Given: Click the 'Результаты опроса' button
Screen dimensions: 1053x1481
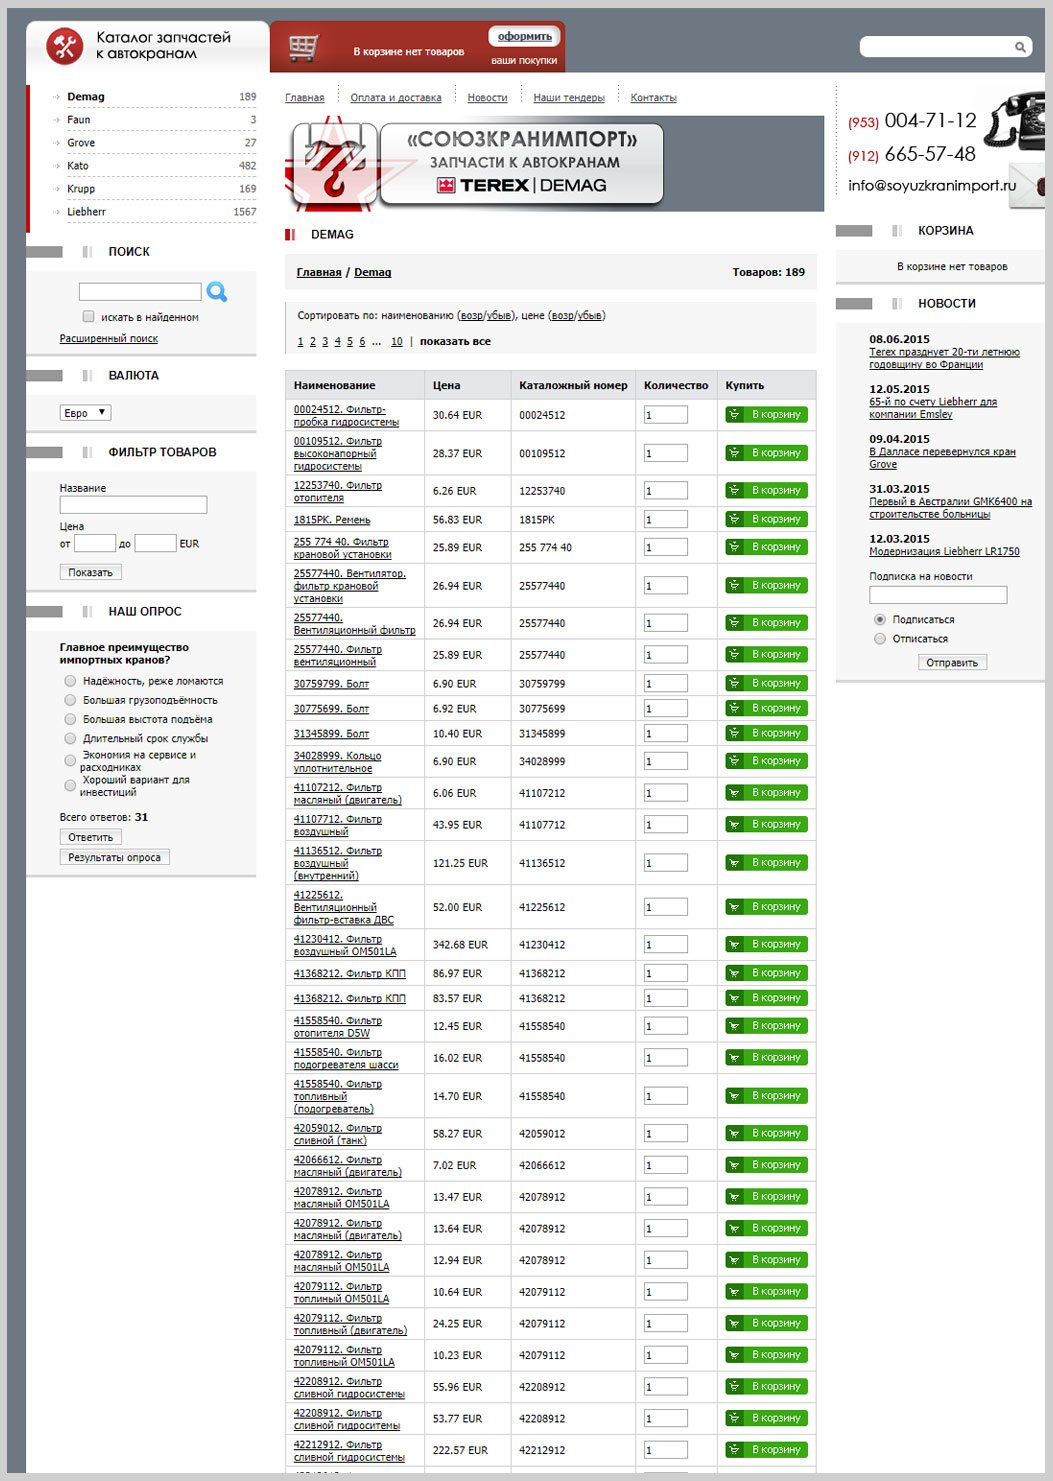Looking at the screenshot, I should (x=115, y=857).
